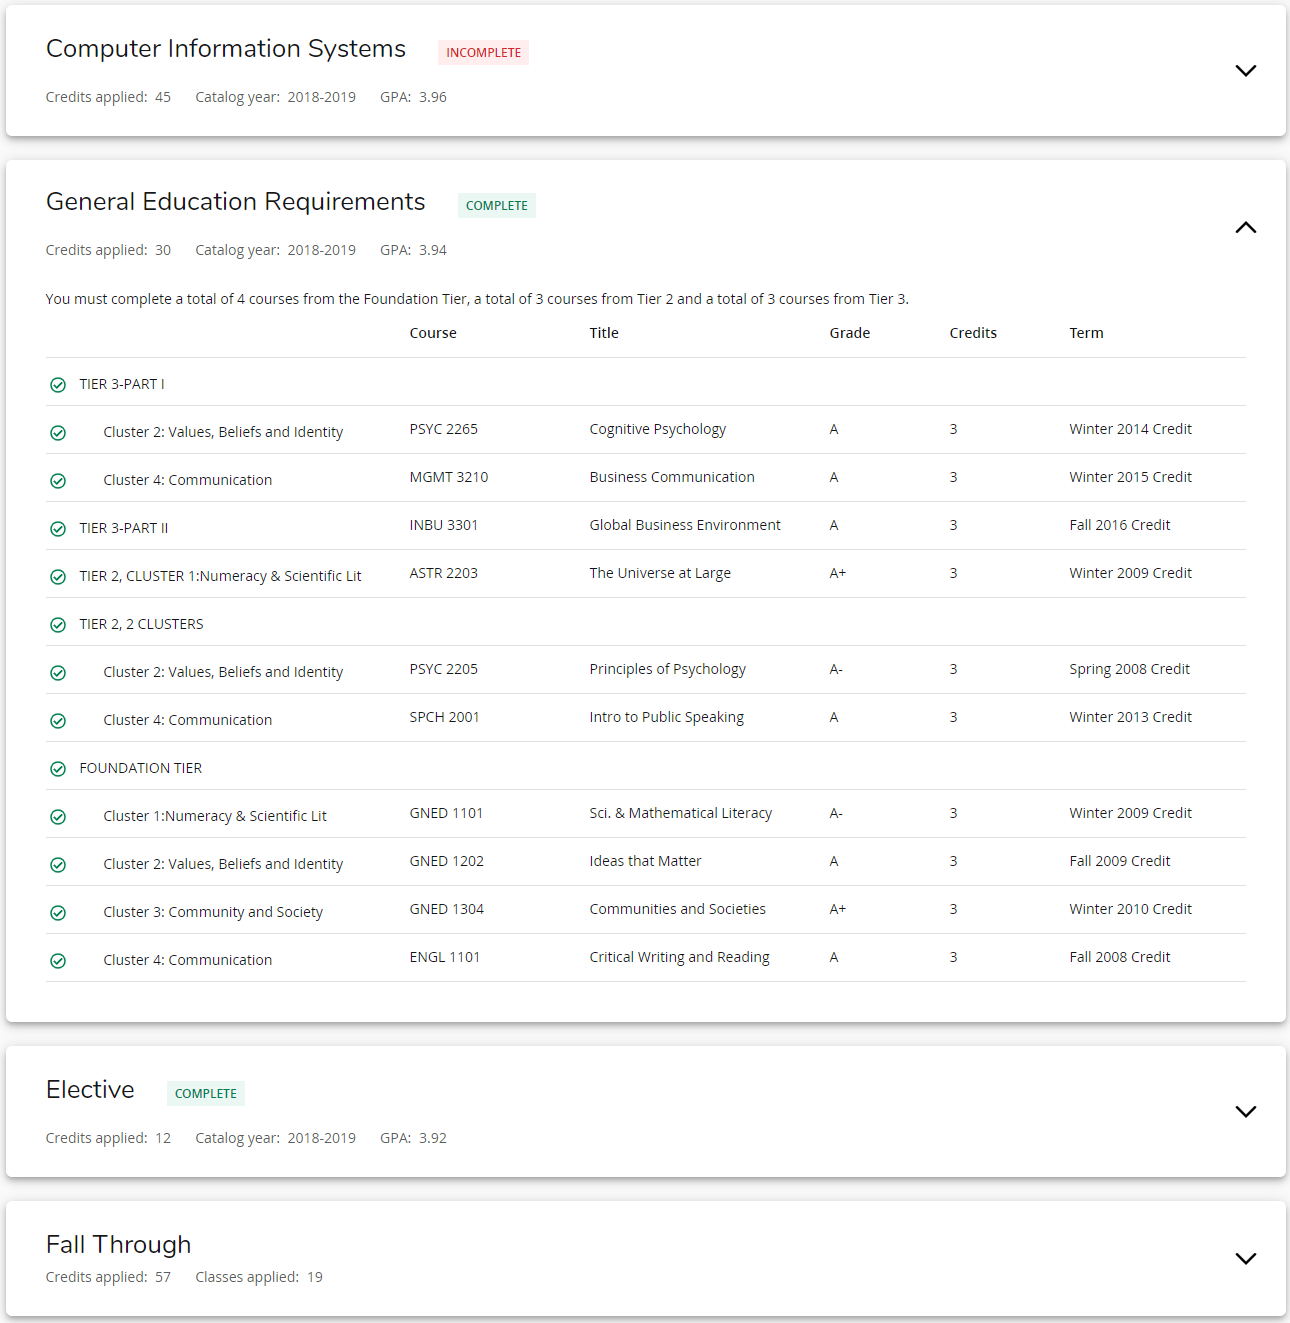
Task: Click the TIER 3-PART I checkmark icon
Action: [58, 385]
